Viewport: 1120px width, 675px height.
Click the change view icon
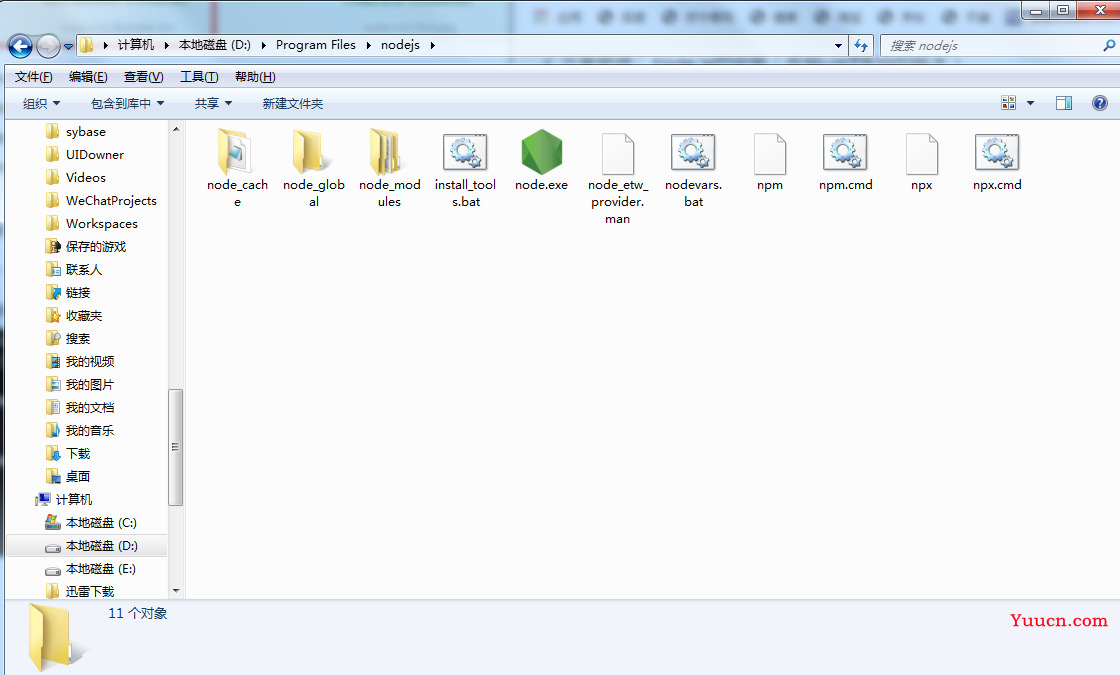pos(1008,104)
